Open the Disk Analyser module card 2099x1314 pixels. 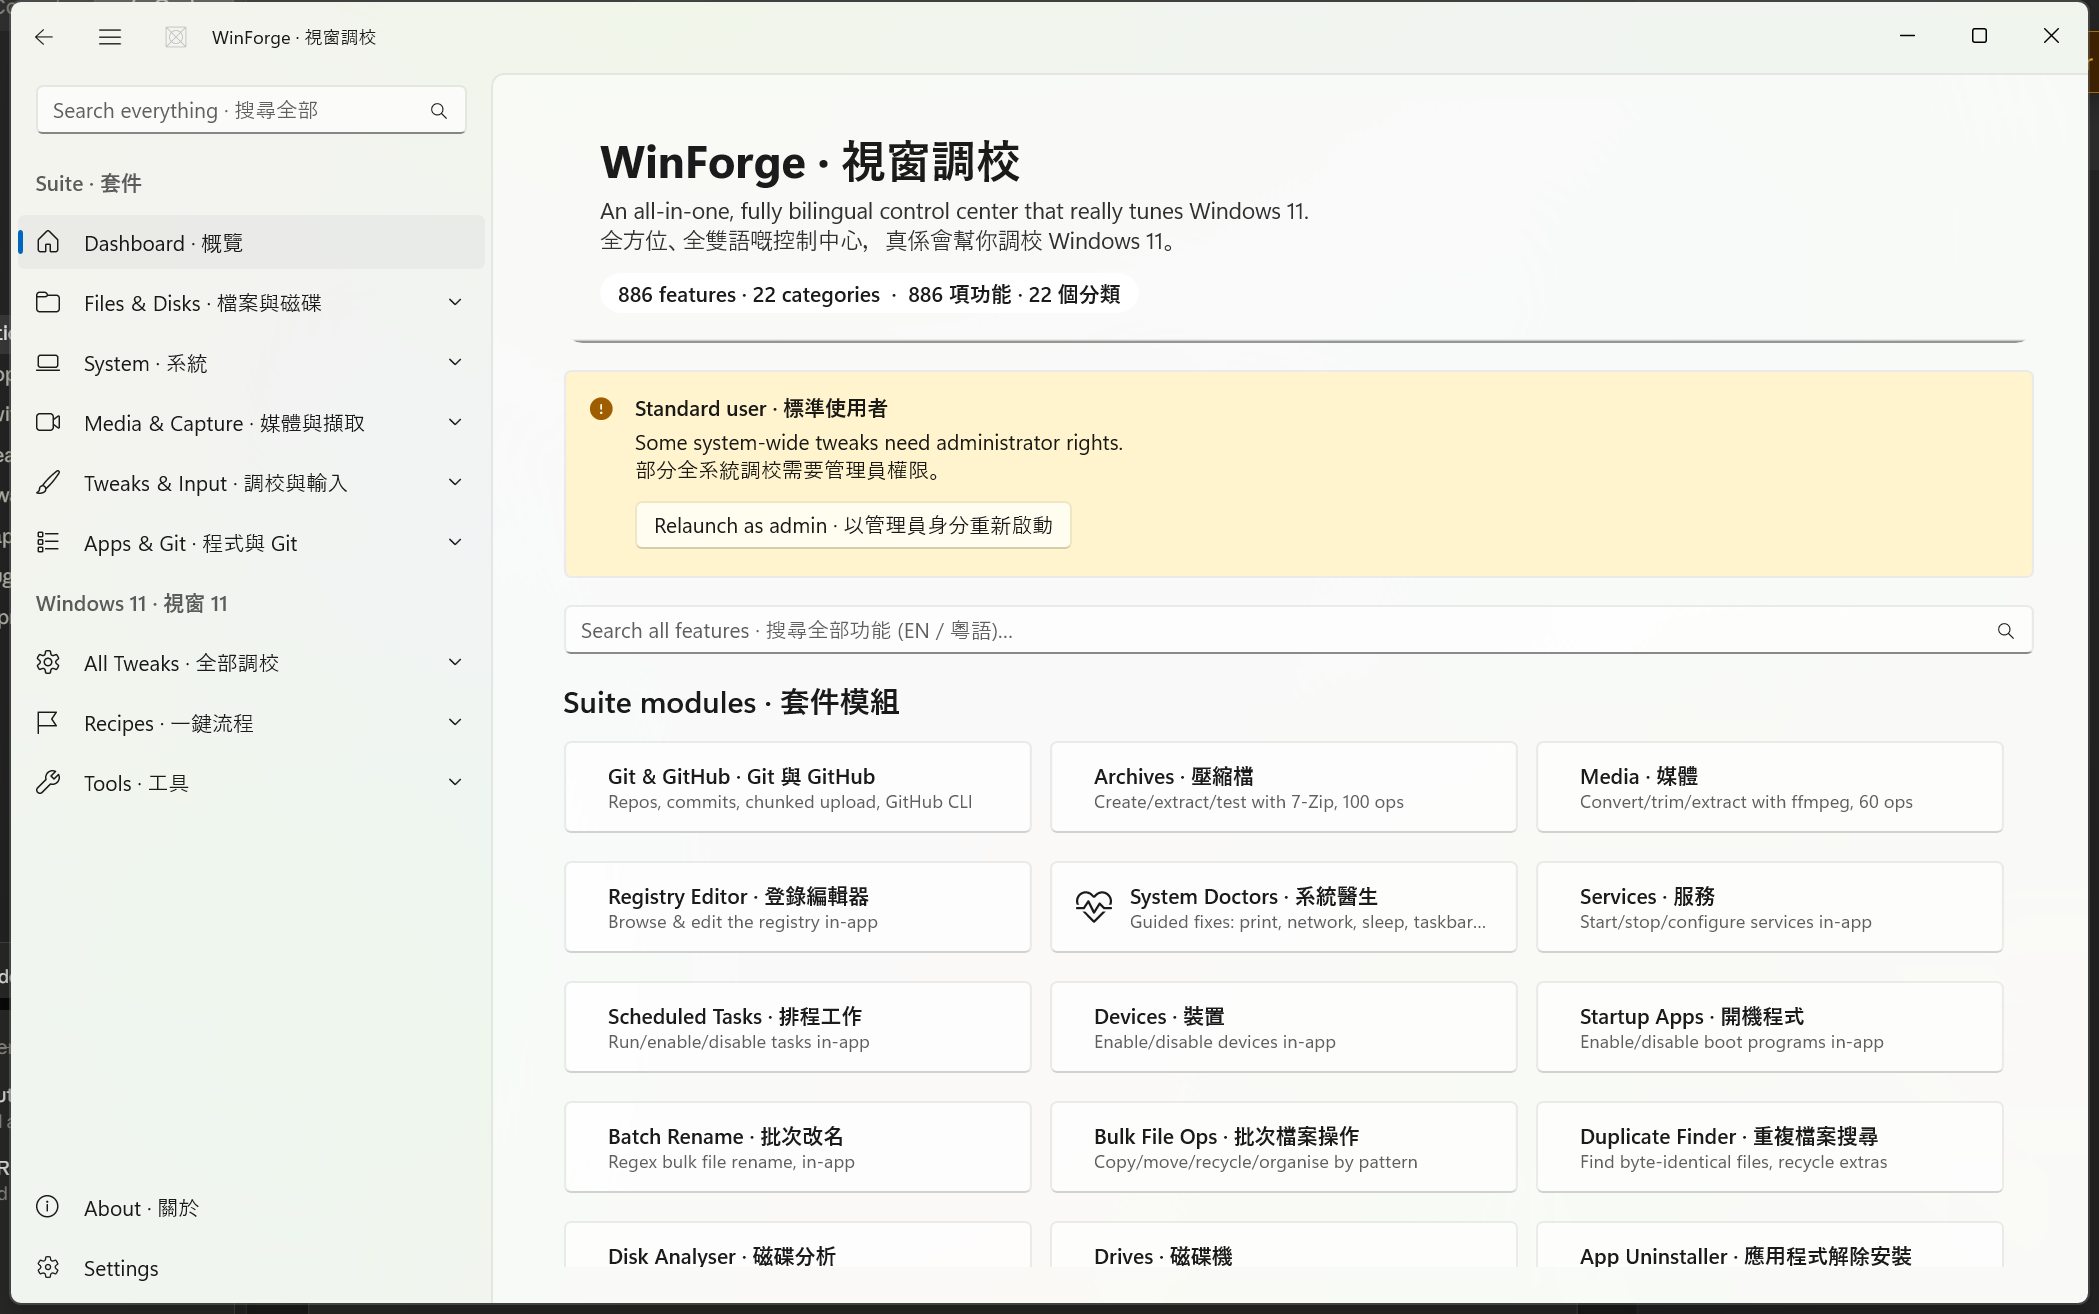798,1245
